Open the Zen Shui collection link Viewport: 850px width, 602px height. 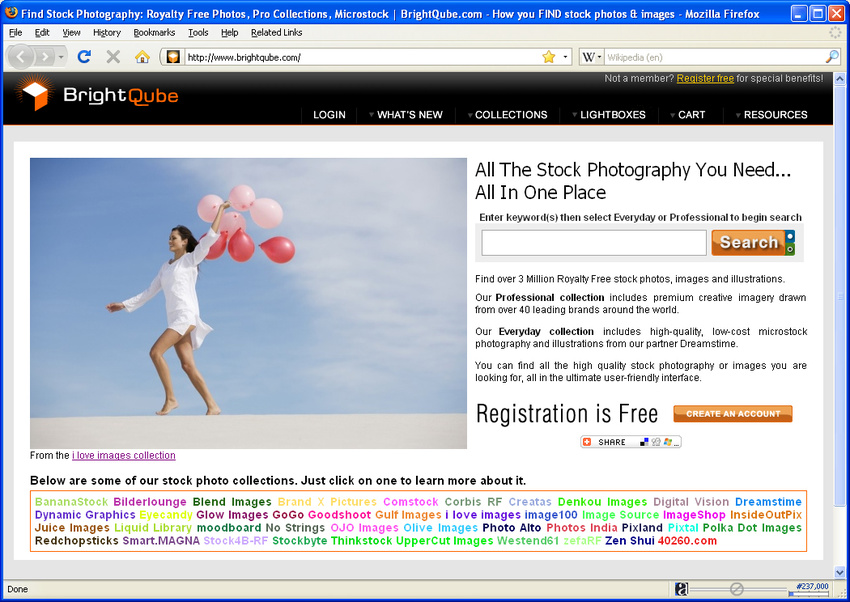629,541
